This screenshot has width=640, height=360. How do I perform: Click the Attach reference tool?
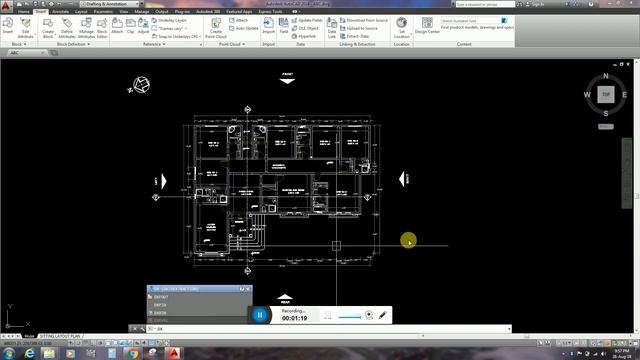(x=117, y=25)
